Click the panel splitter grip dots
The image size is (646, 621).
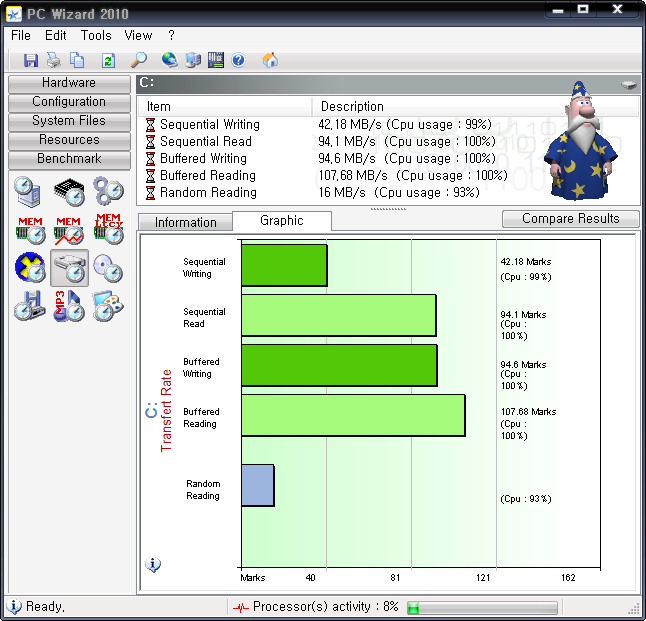click(388, 209)
